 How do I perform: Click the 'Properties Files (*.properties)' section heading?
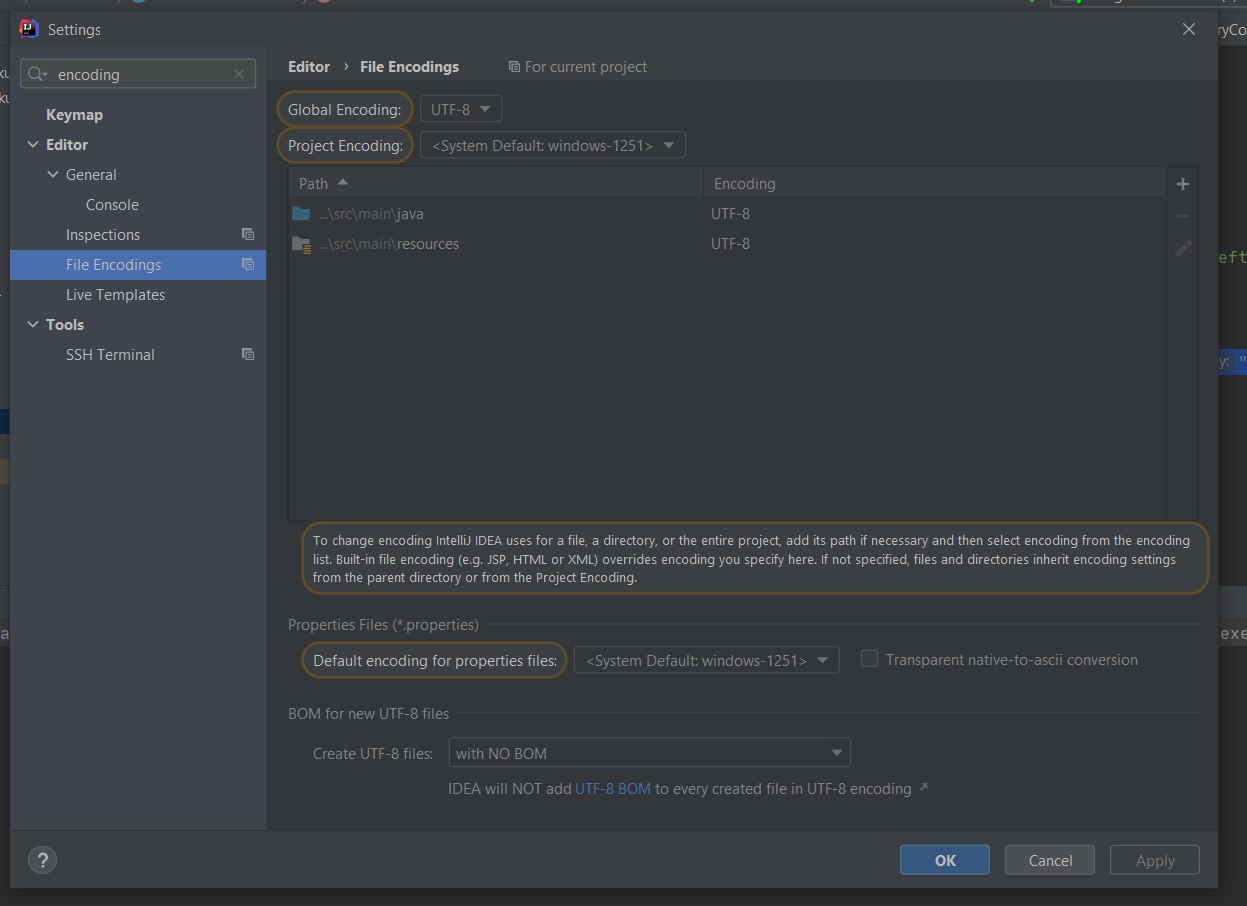[x=383, y=625]
